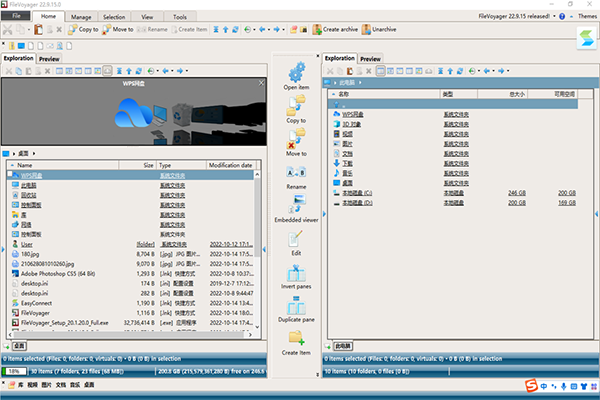Tick the checkbox beside WPS网盘 in left pane
The width and height of the screenshot is (600, 400).
tap(9, 175)
